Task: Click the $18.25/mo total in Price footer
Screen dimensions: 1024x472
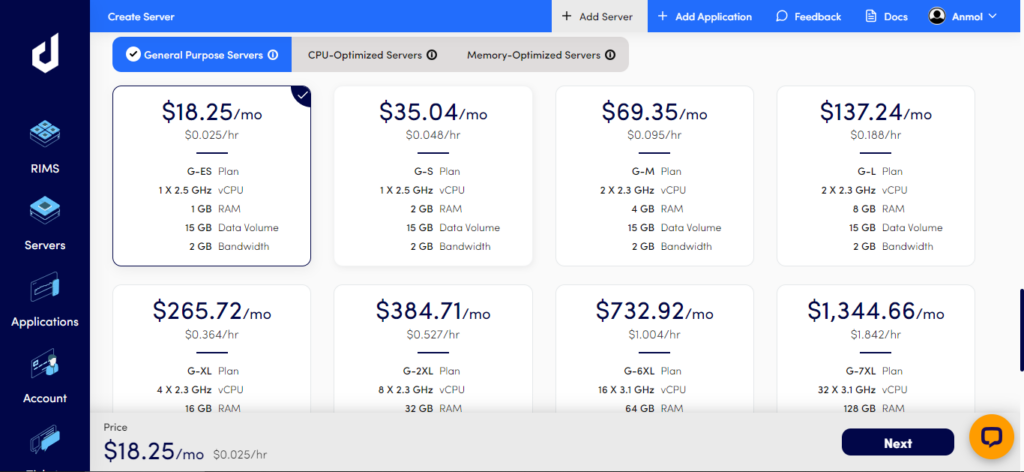Action: 153,451
